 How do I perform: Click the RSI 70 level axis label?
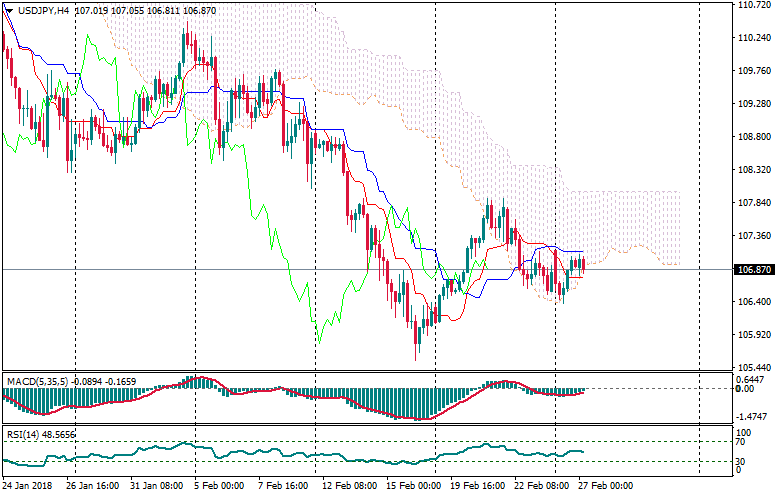[741, 441]
